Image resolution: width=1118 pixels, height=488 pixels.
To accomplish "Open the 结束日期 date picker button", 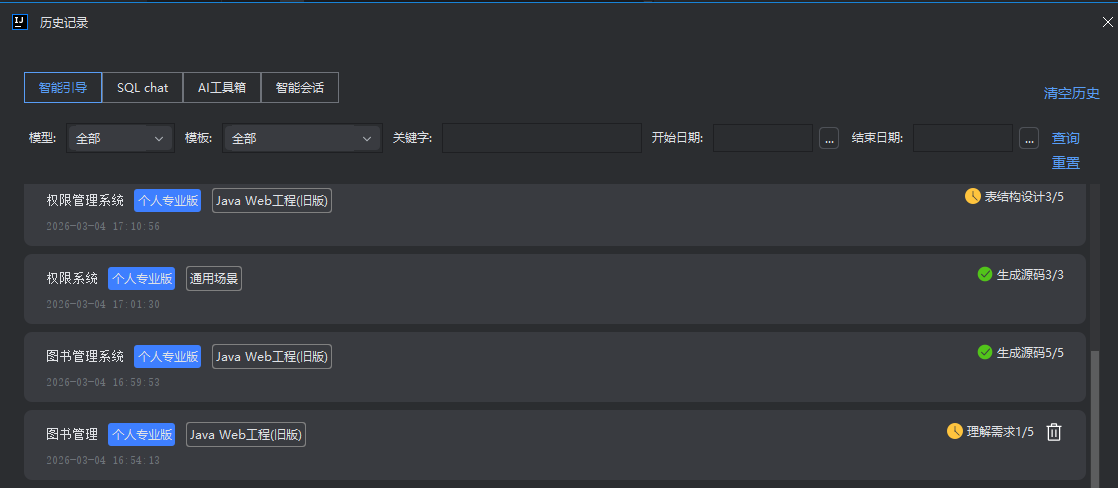I will tap(1029, 138).
